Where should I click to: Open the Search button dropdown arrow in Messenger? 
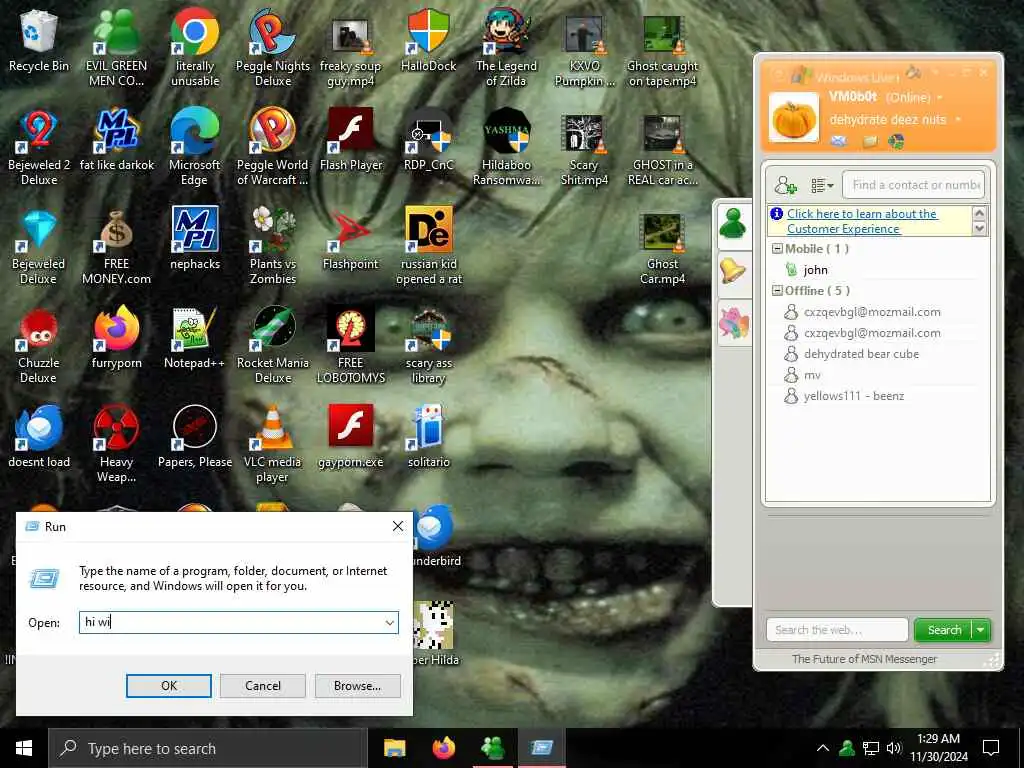pos(980,630)
